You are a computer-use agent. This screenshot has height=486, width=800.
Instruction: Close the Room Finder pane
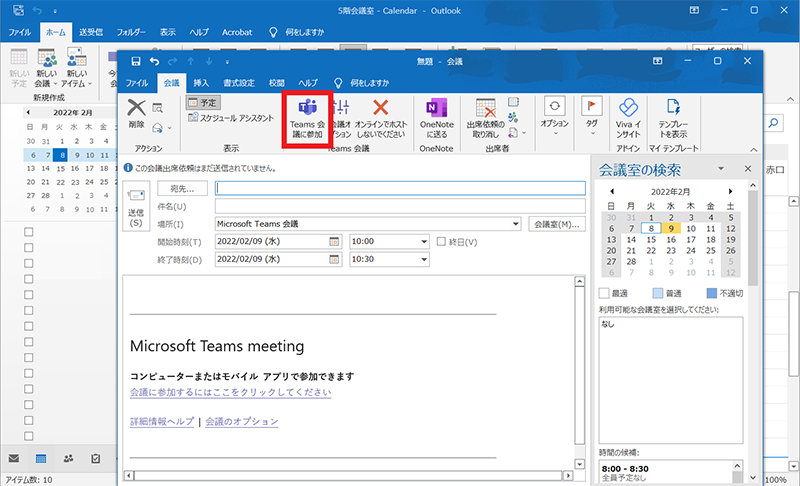(x=747, y=168)
